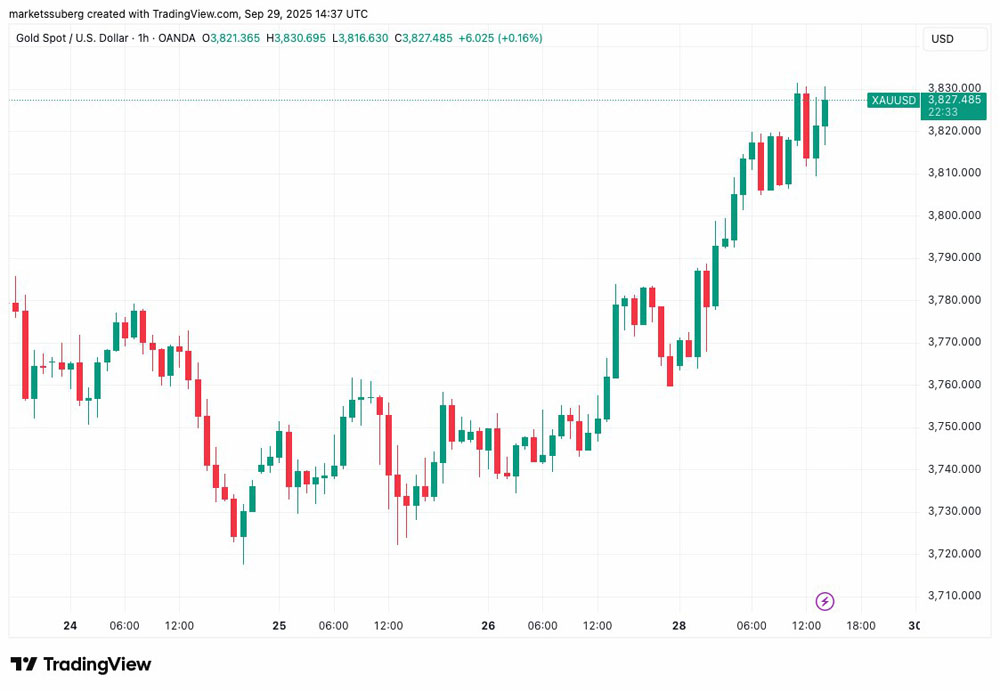
Task: Click the TradingView logo at bottom left
Action: point(80,664)
